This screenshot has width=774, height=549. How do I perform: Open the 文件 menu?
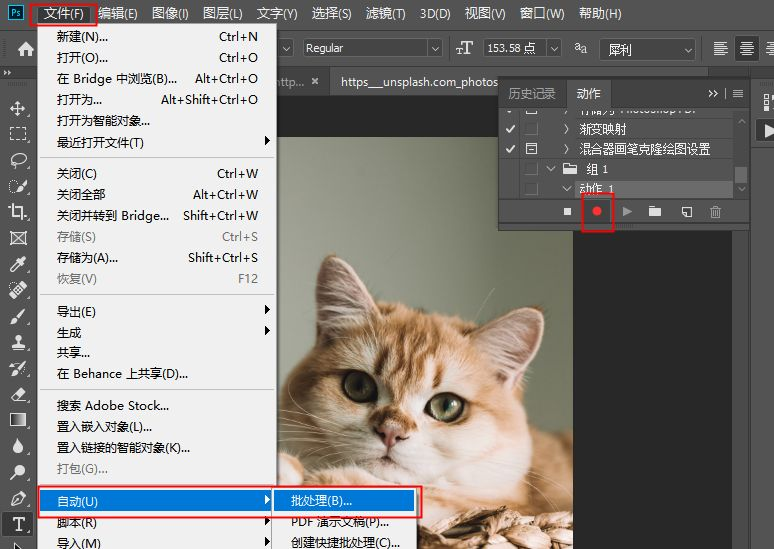63,13
